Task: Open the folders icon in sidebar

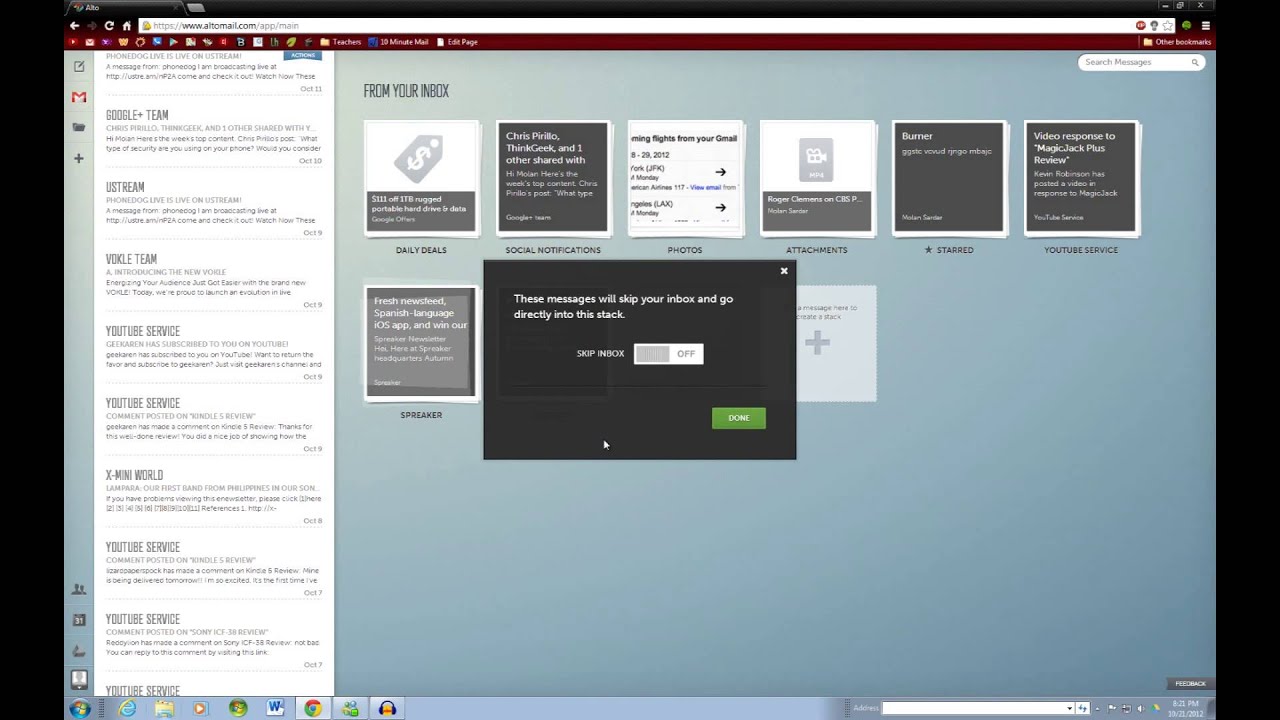Action: pyautogui.click(x=79, y=128)
